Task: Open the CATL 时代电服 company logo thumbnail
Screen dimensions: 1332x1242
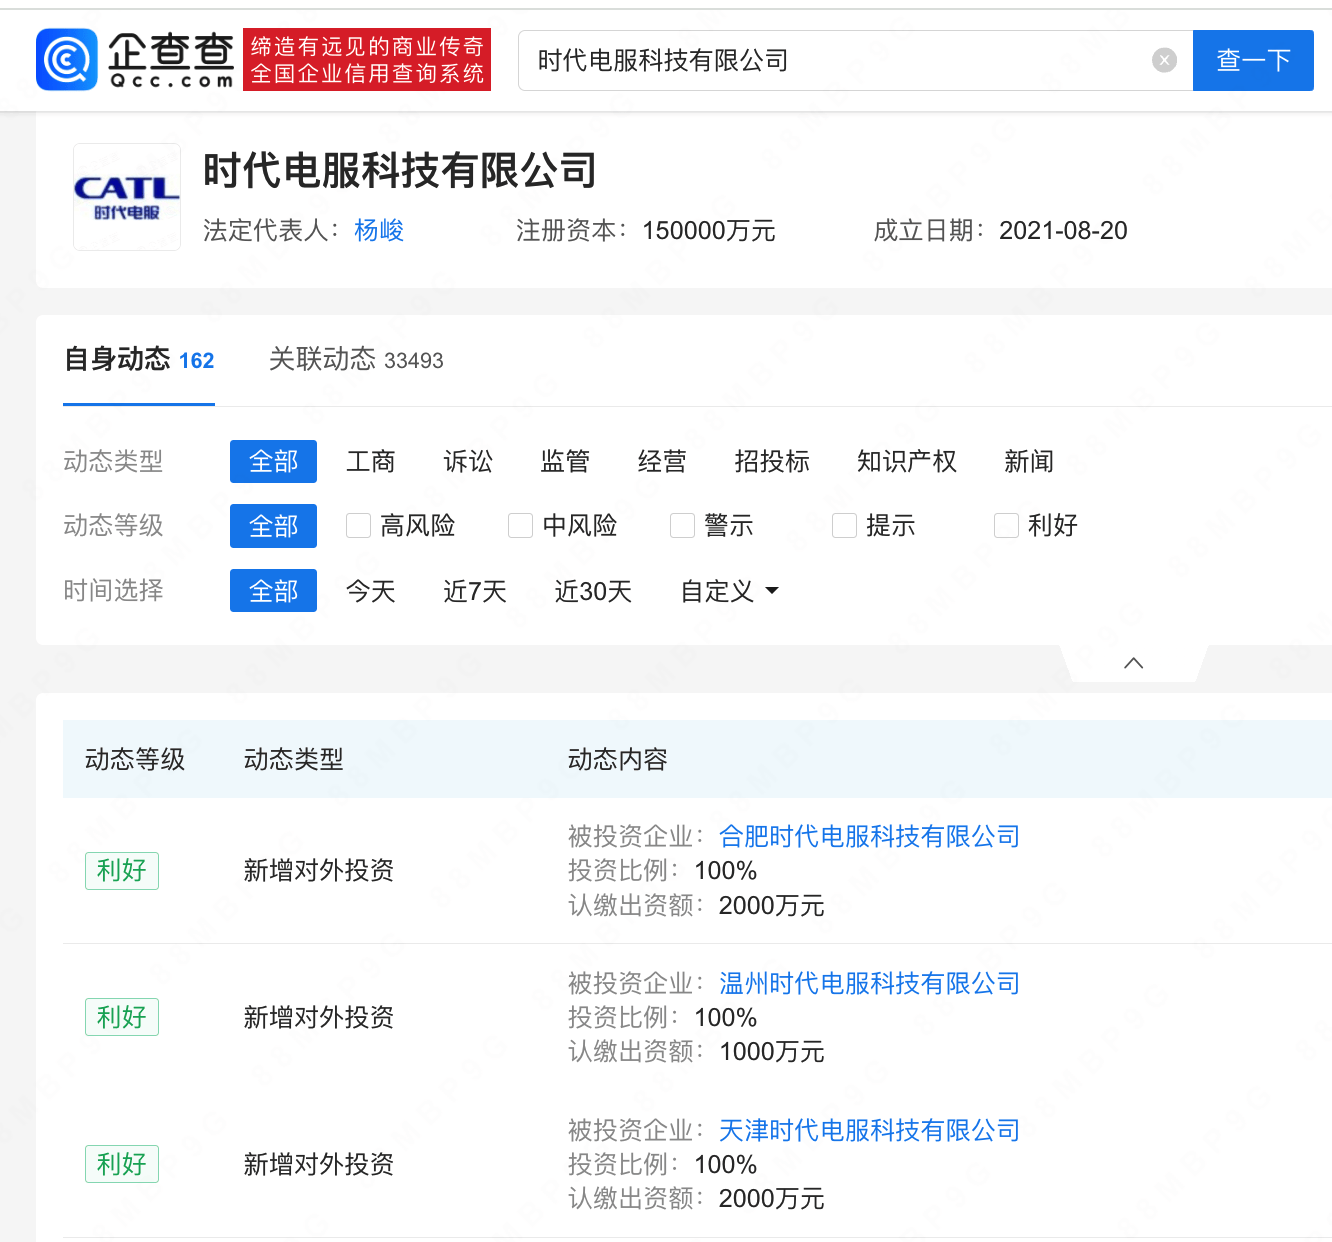Action: click(127, 197)
